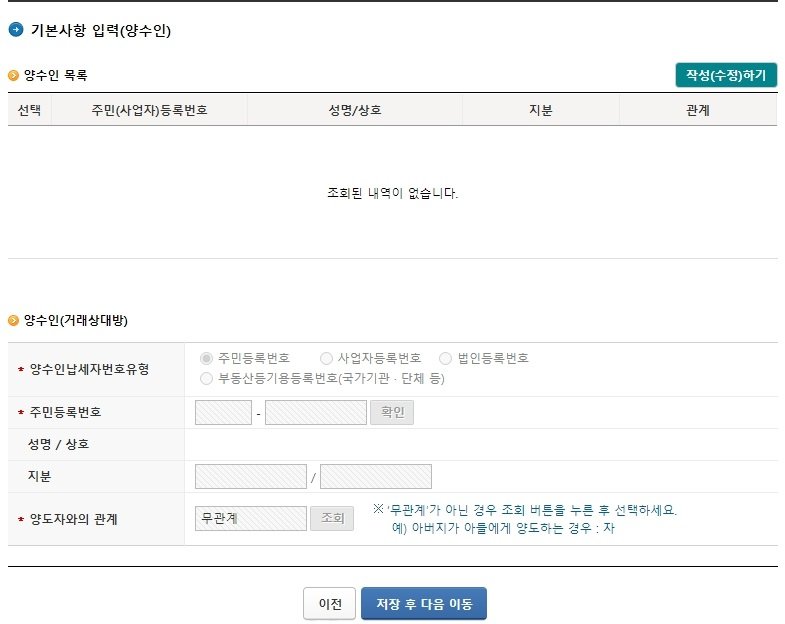The image size is (785, 624).
Task: Click the 기본사항 입력(양수인) heading
Action: pos(101,31)
